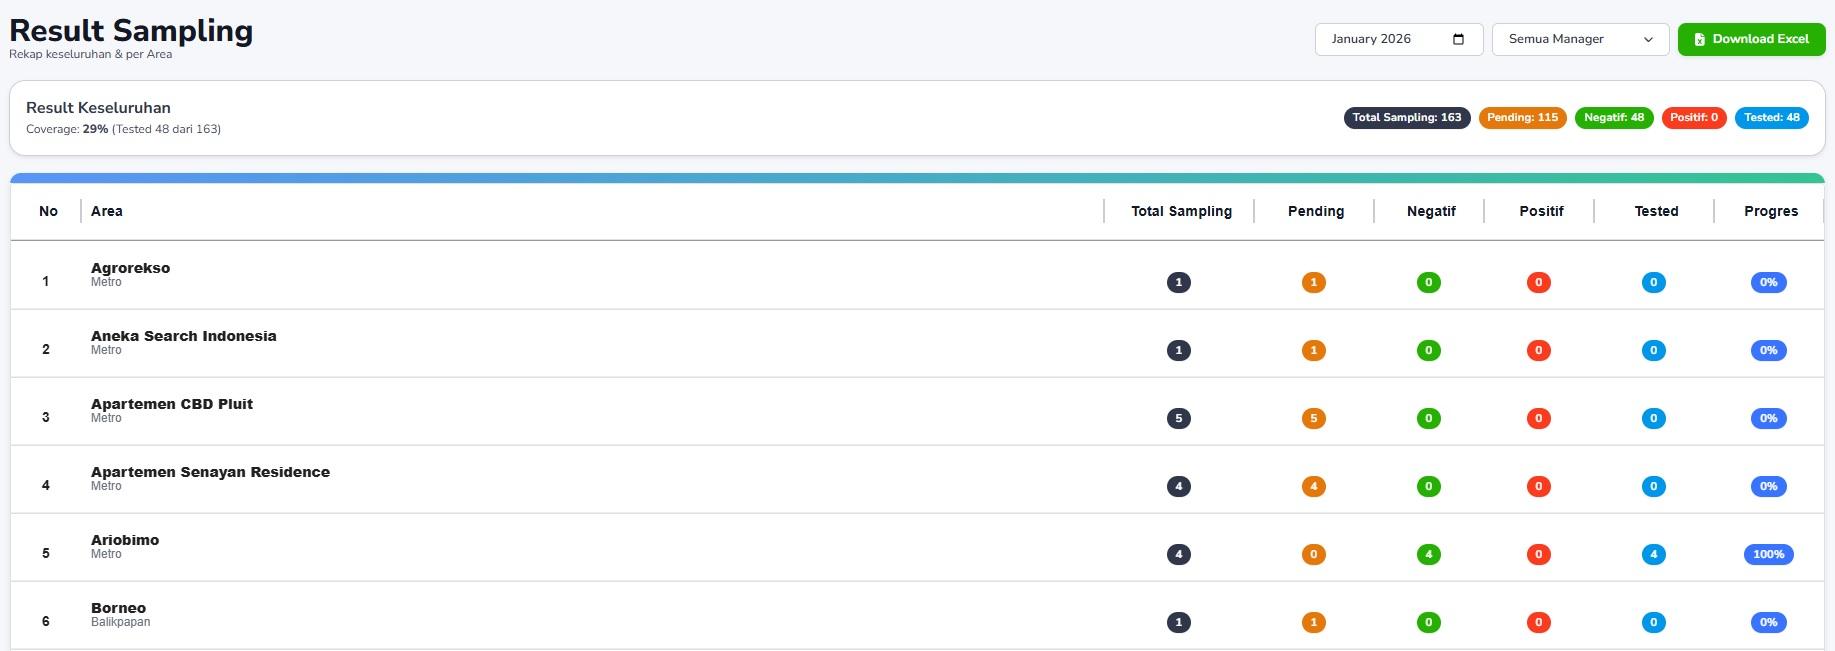Open the Semua Manager dropdown
Screen dimensions: 1835x651
point(1580,39)
